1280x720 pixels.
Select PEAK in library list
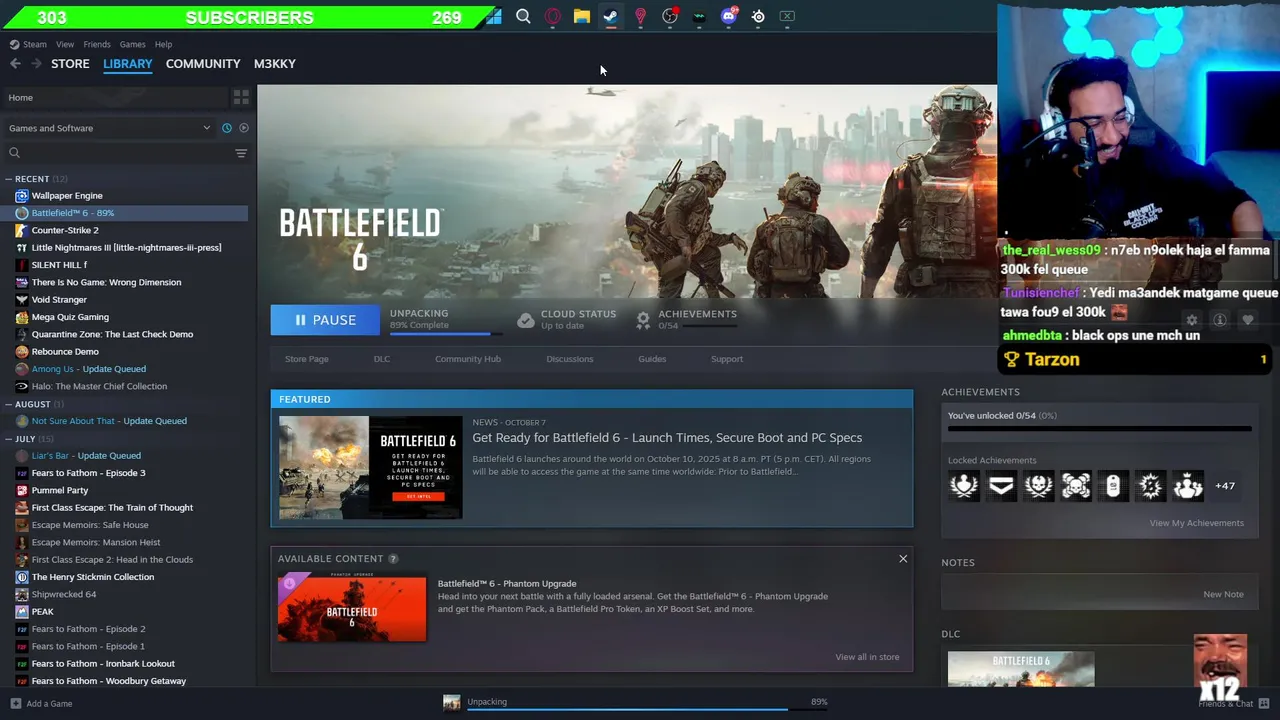point(42,612)
